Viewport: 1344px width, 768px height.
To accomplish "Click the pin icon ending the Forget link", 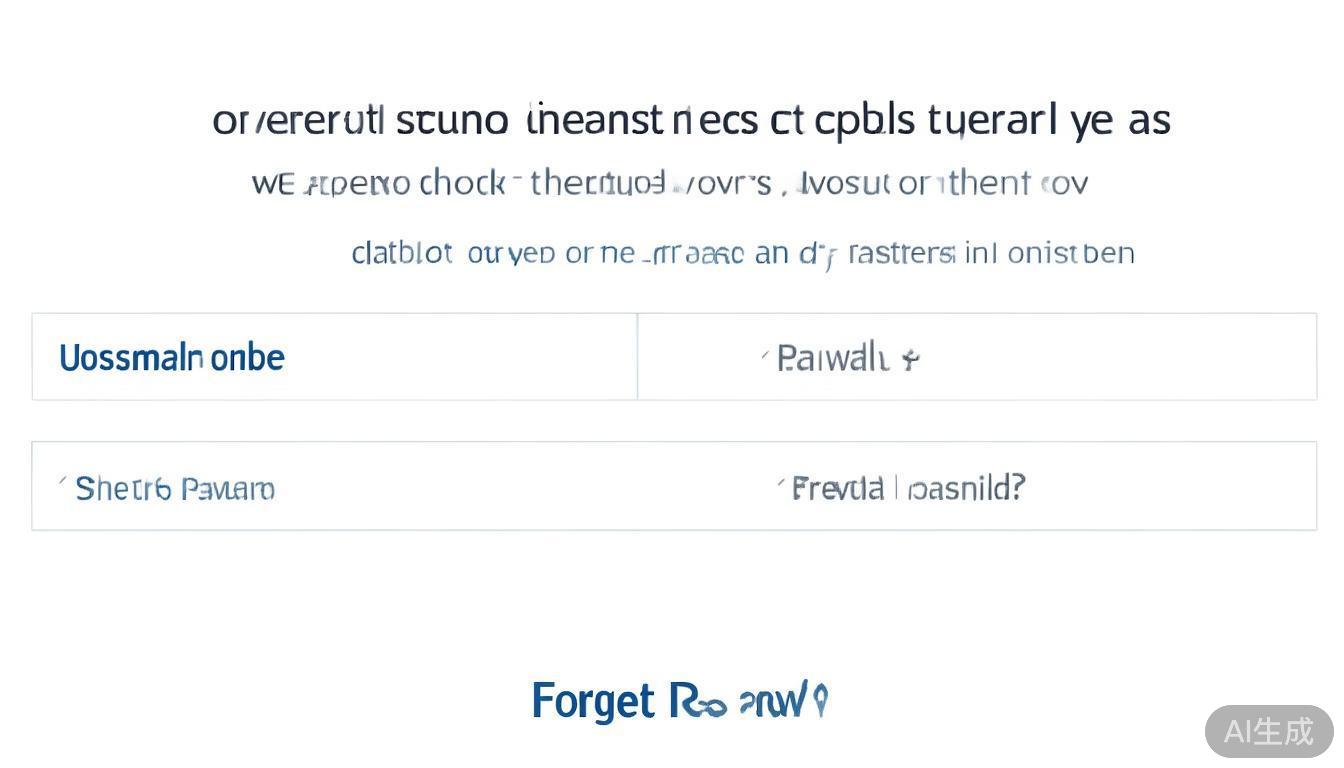I will tap(820, 700).
